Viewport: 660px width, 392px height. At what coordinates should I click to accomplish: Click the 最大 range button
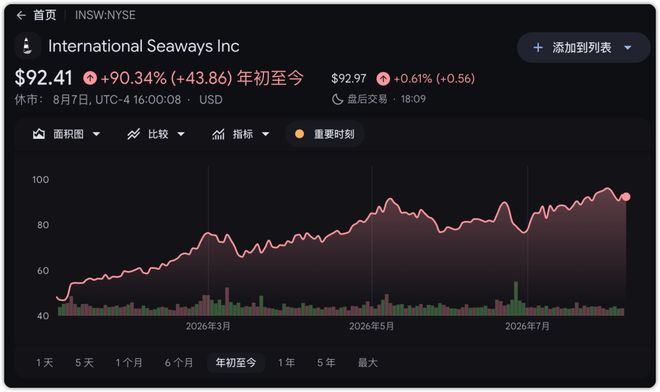(x=367, y=363)
